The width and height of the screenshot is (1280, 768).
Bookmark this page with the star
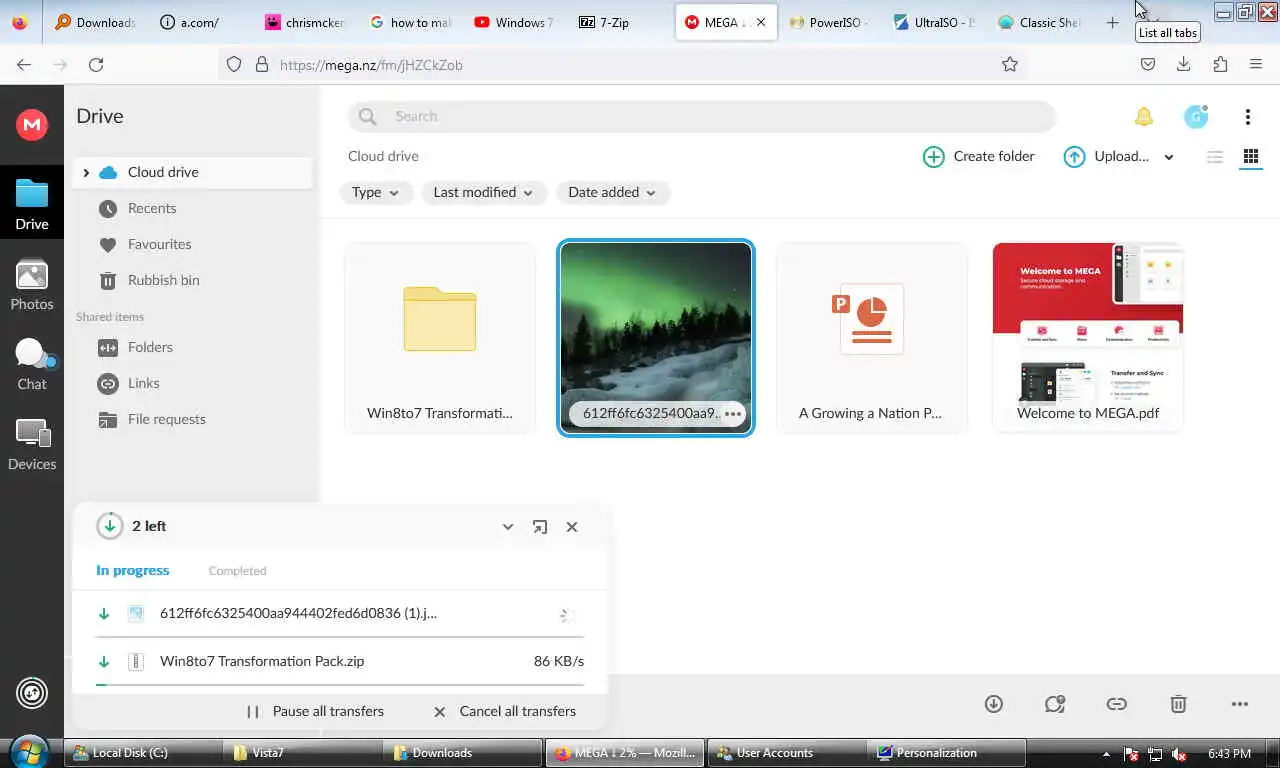point(1010,65)
